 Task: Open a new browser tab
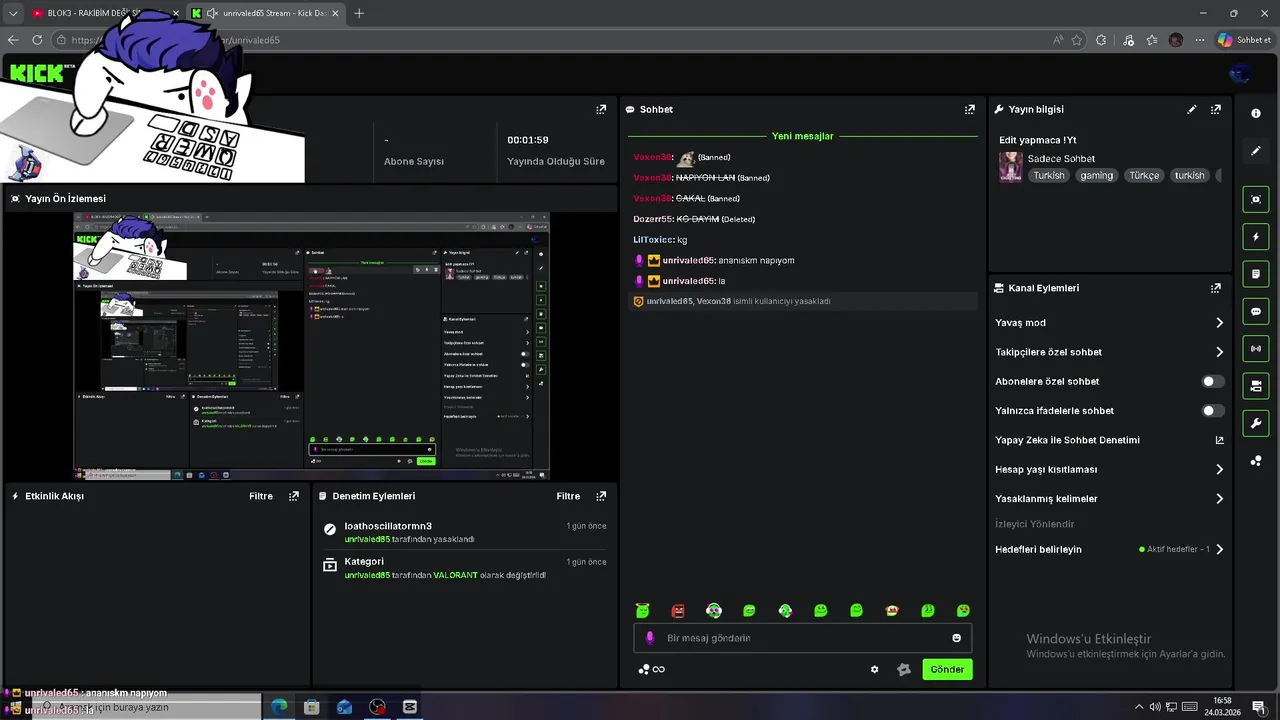359,13
